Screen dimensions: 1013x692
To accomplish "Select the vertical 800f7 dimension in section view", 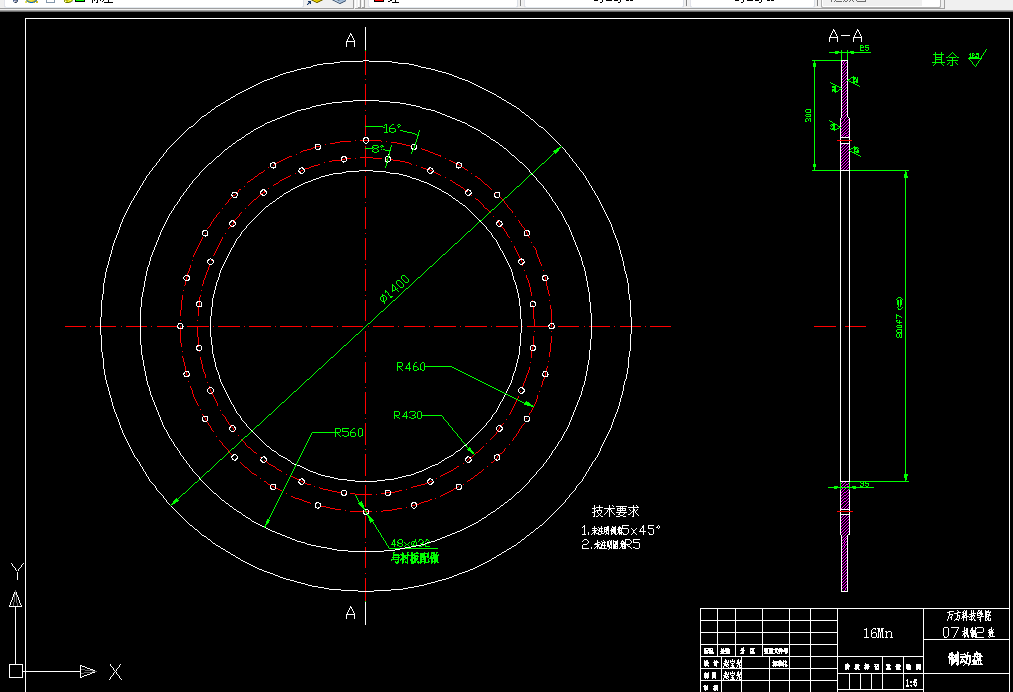I will coord(899,317).
